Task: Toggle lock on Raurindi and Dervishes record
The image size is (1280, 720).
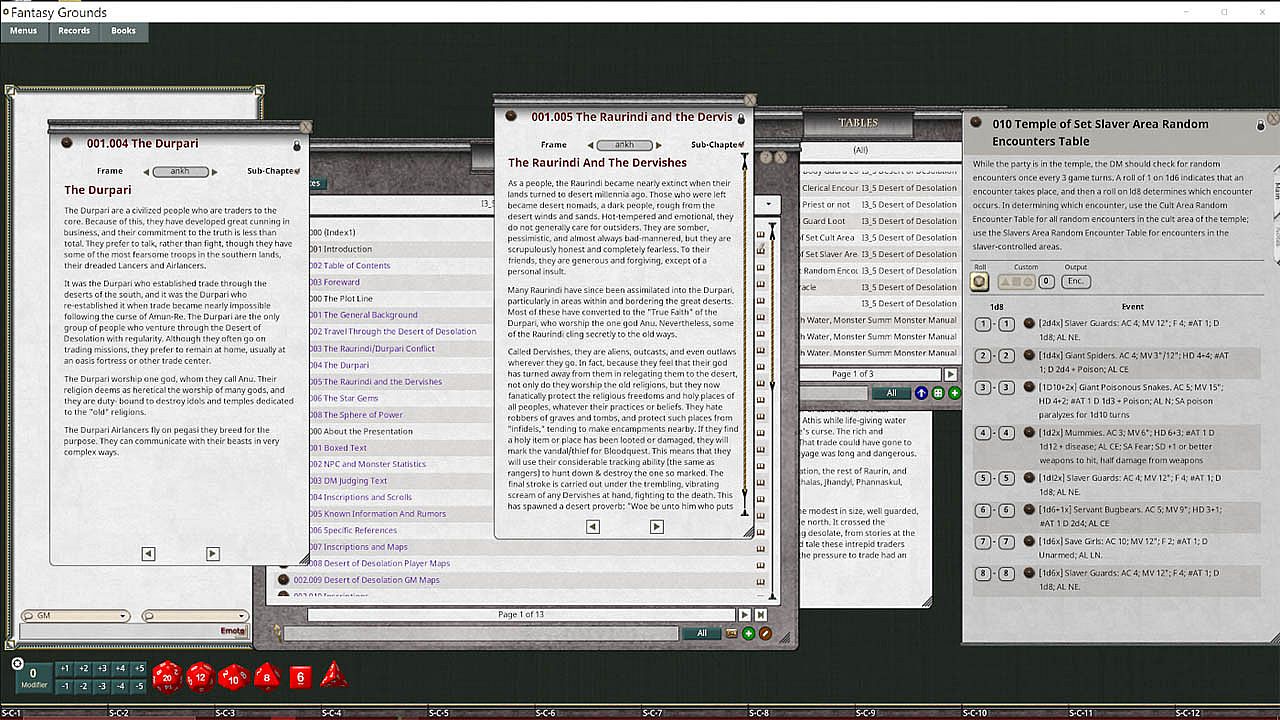Action: click(741, 119)
